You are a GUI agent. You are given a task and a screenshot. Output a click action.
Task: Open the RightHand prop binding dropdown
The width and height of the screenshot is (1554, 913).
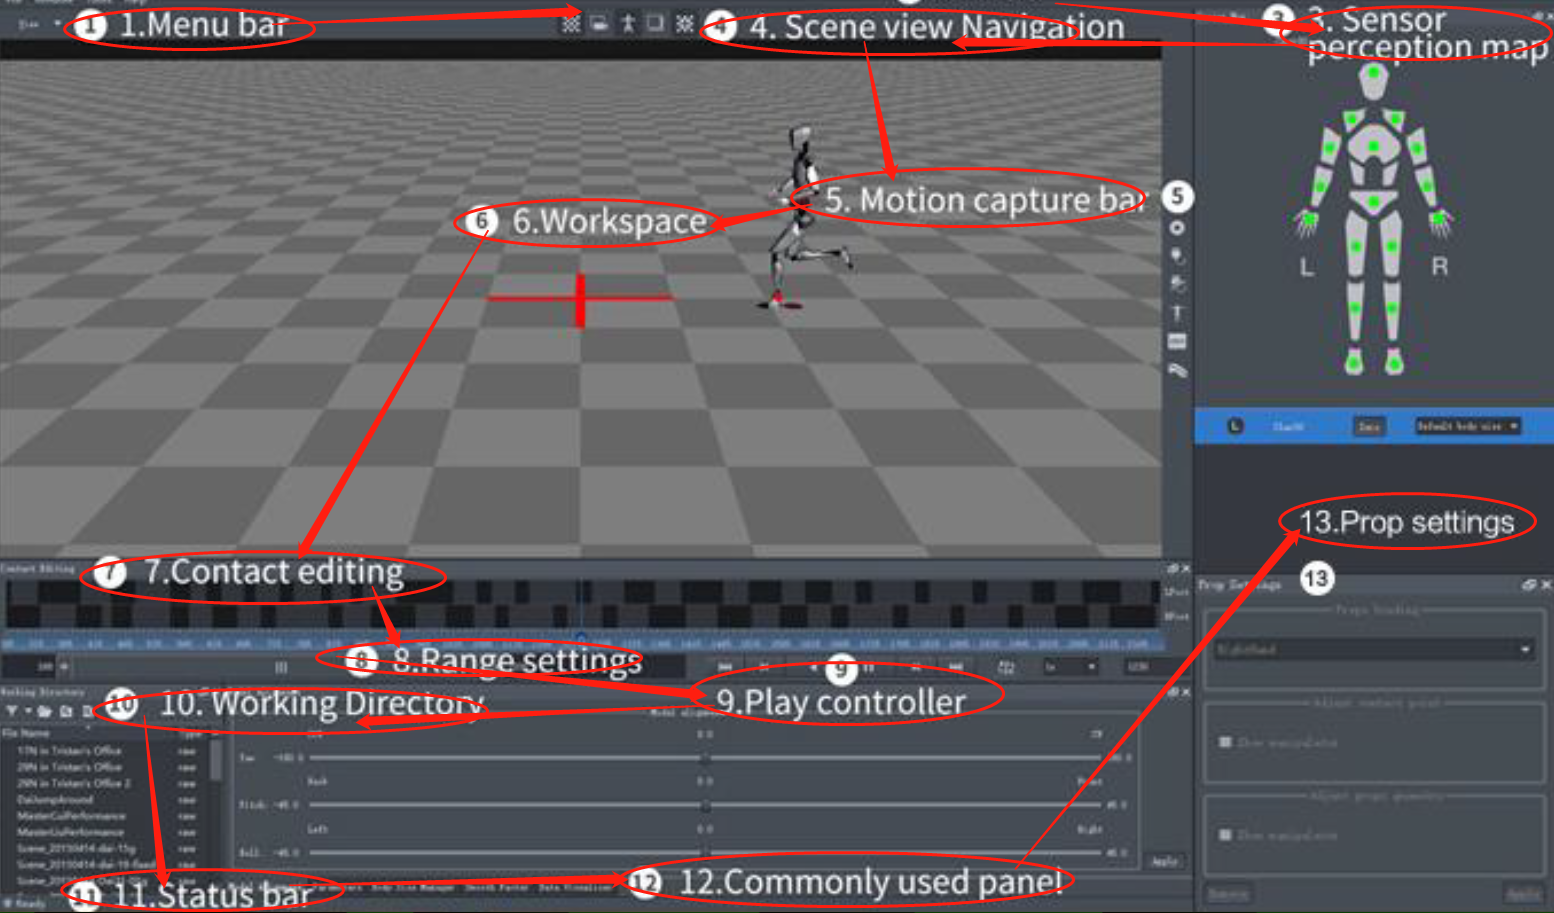click(1374, 650)
